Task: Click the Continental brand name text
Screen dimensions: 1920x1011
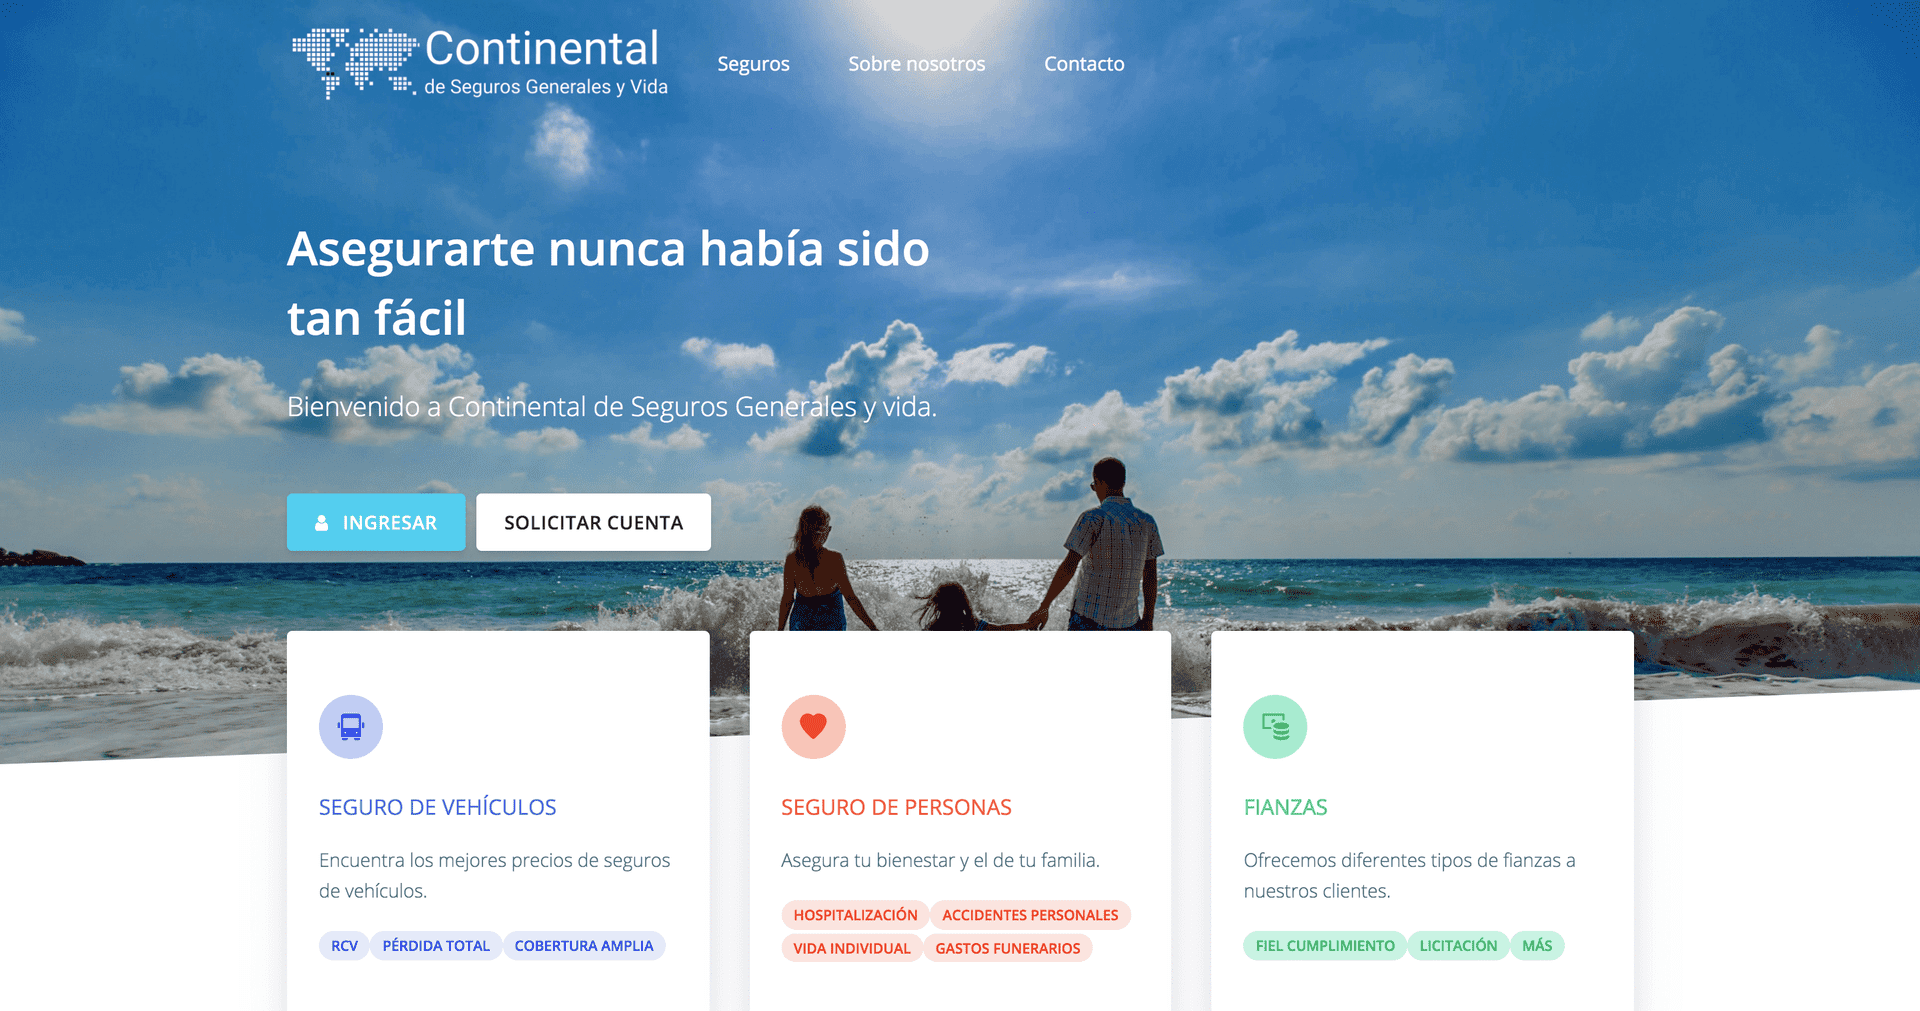Action: [542, 48]
